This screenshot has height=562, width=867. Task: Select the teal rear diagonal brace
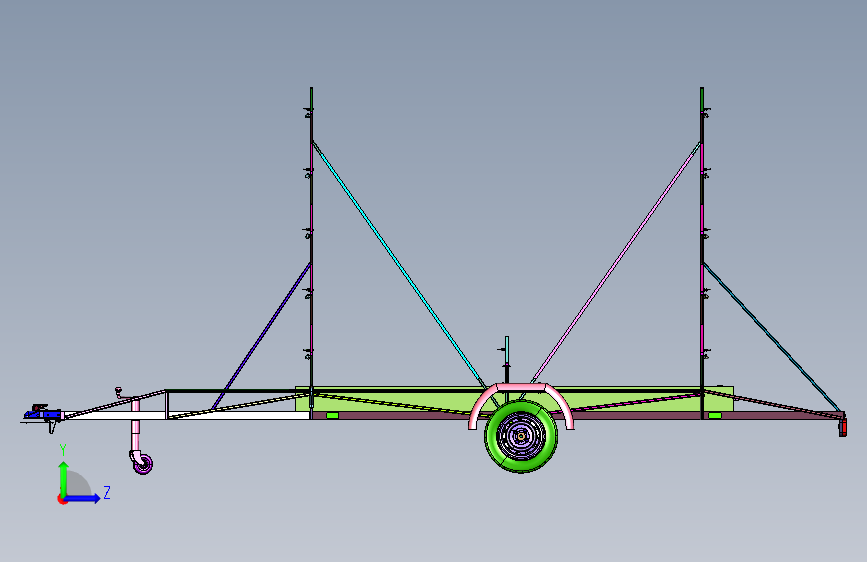pos(772,337)
